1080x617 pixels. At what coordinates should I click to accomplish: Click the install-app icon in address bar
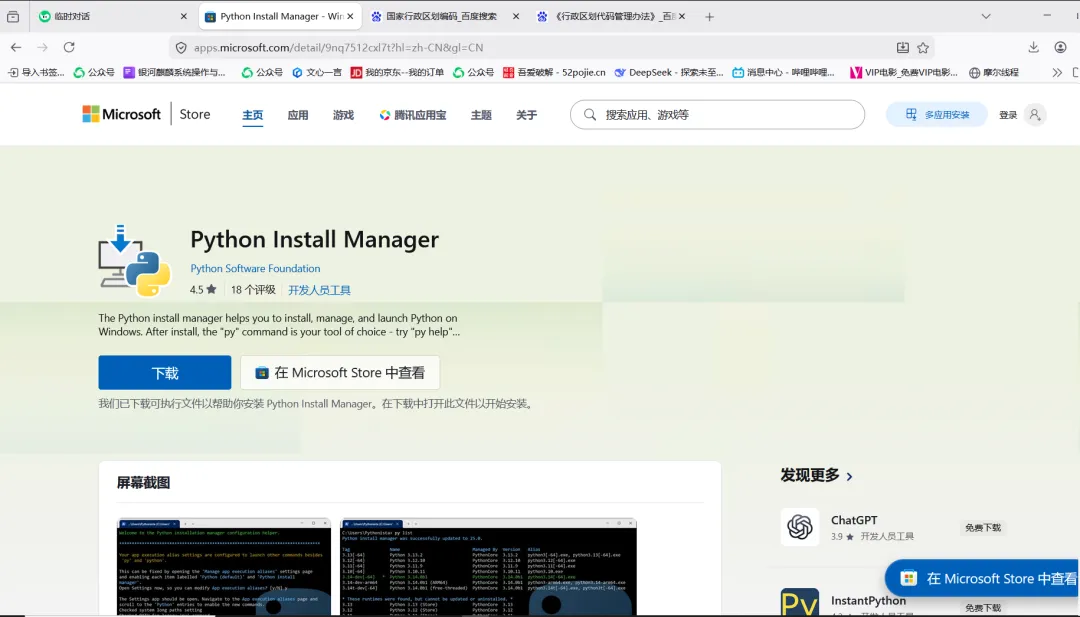(x=902, y=48)
